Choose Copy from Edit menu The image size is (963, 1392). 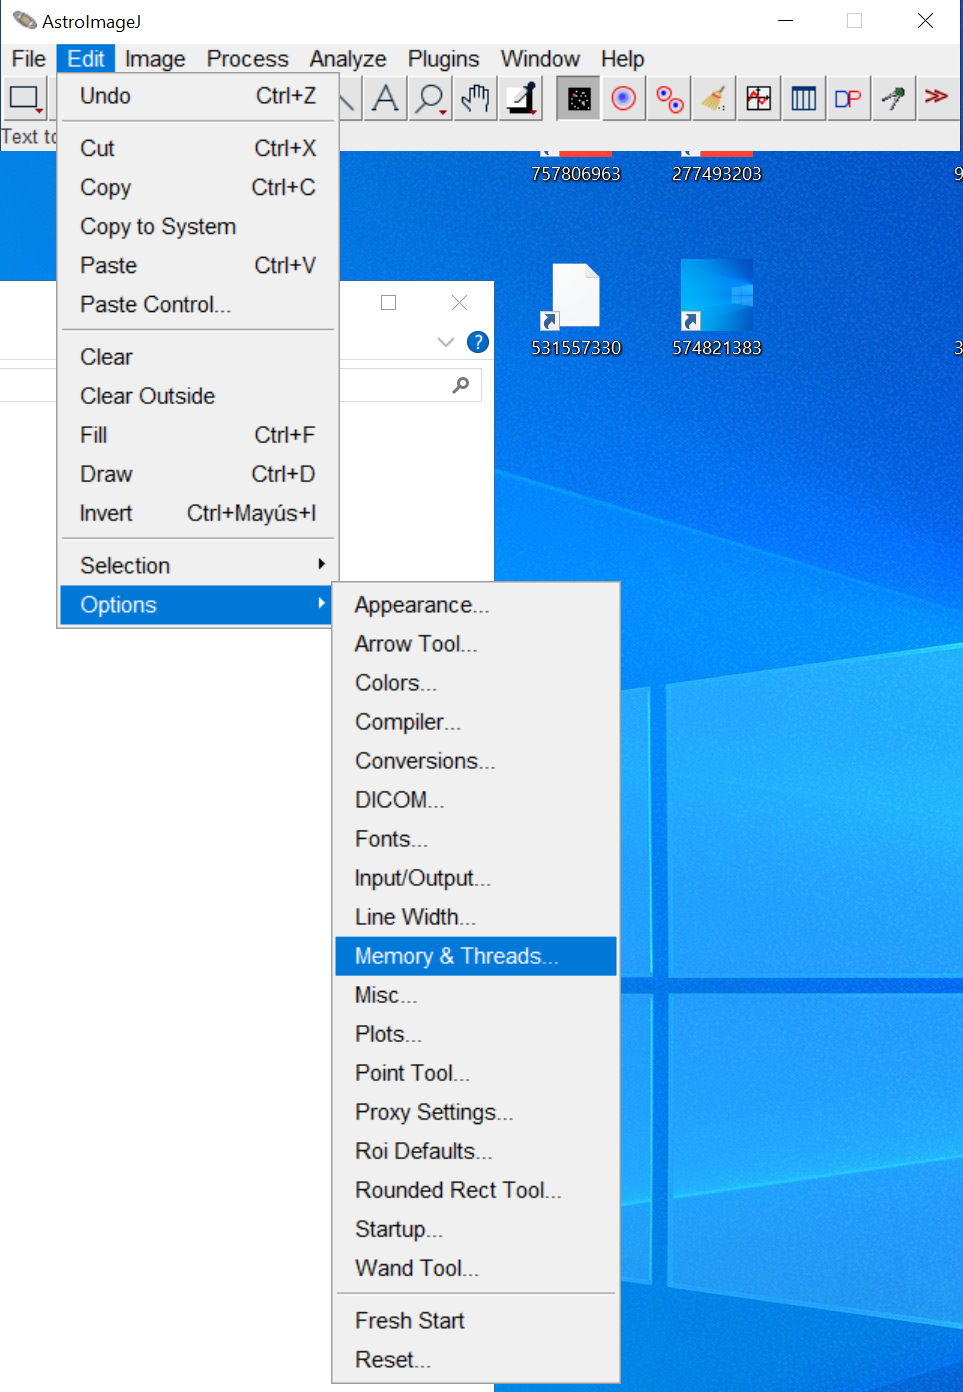tap(197, 187)
